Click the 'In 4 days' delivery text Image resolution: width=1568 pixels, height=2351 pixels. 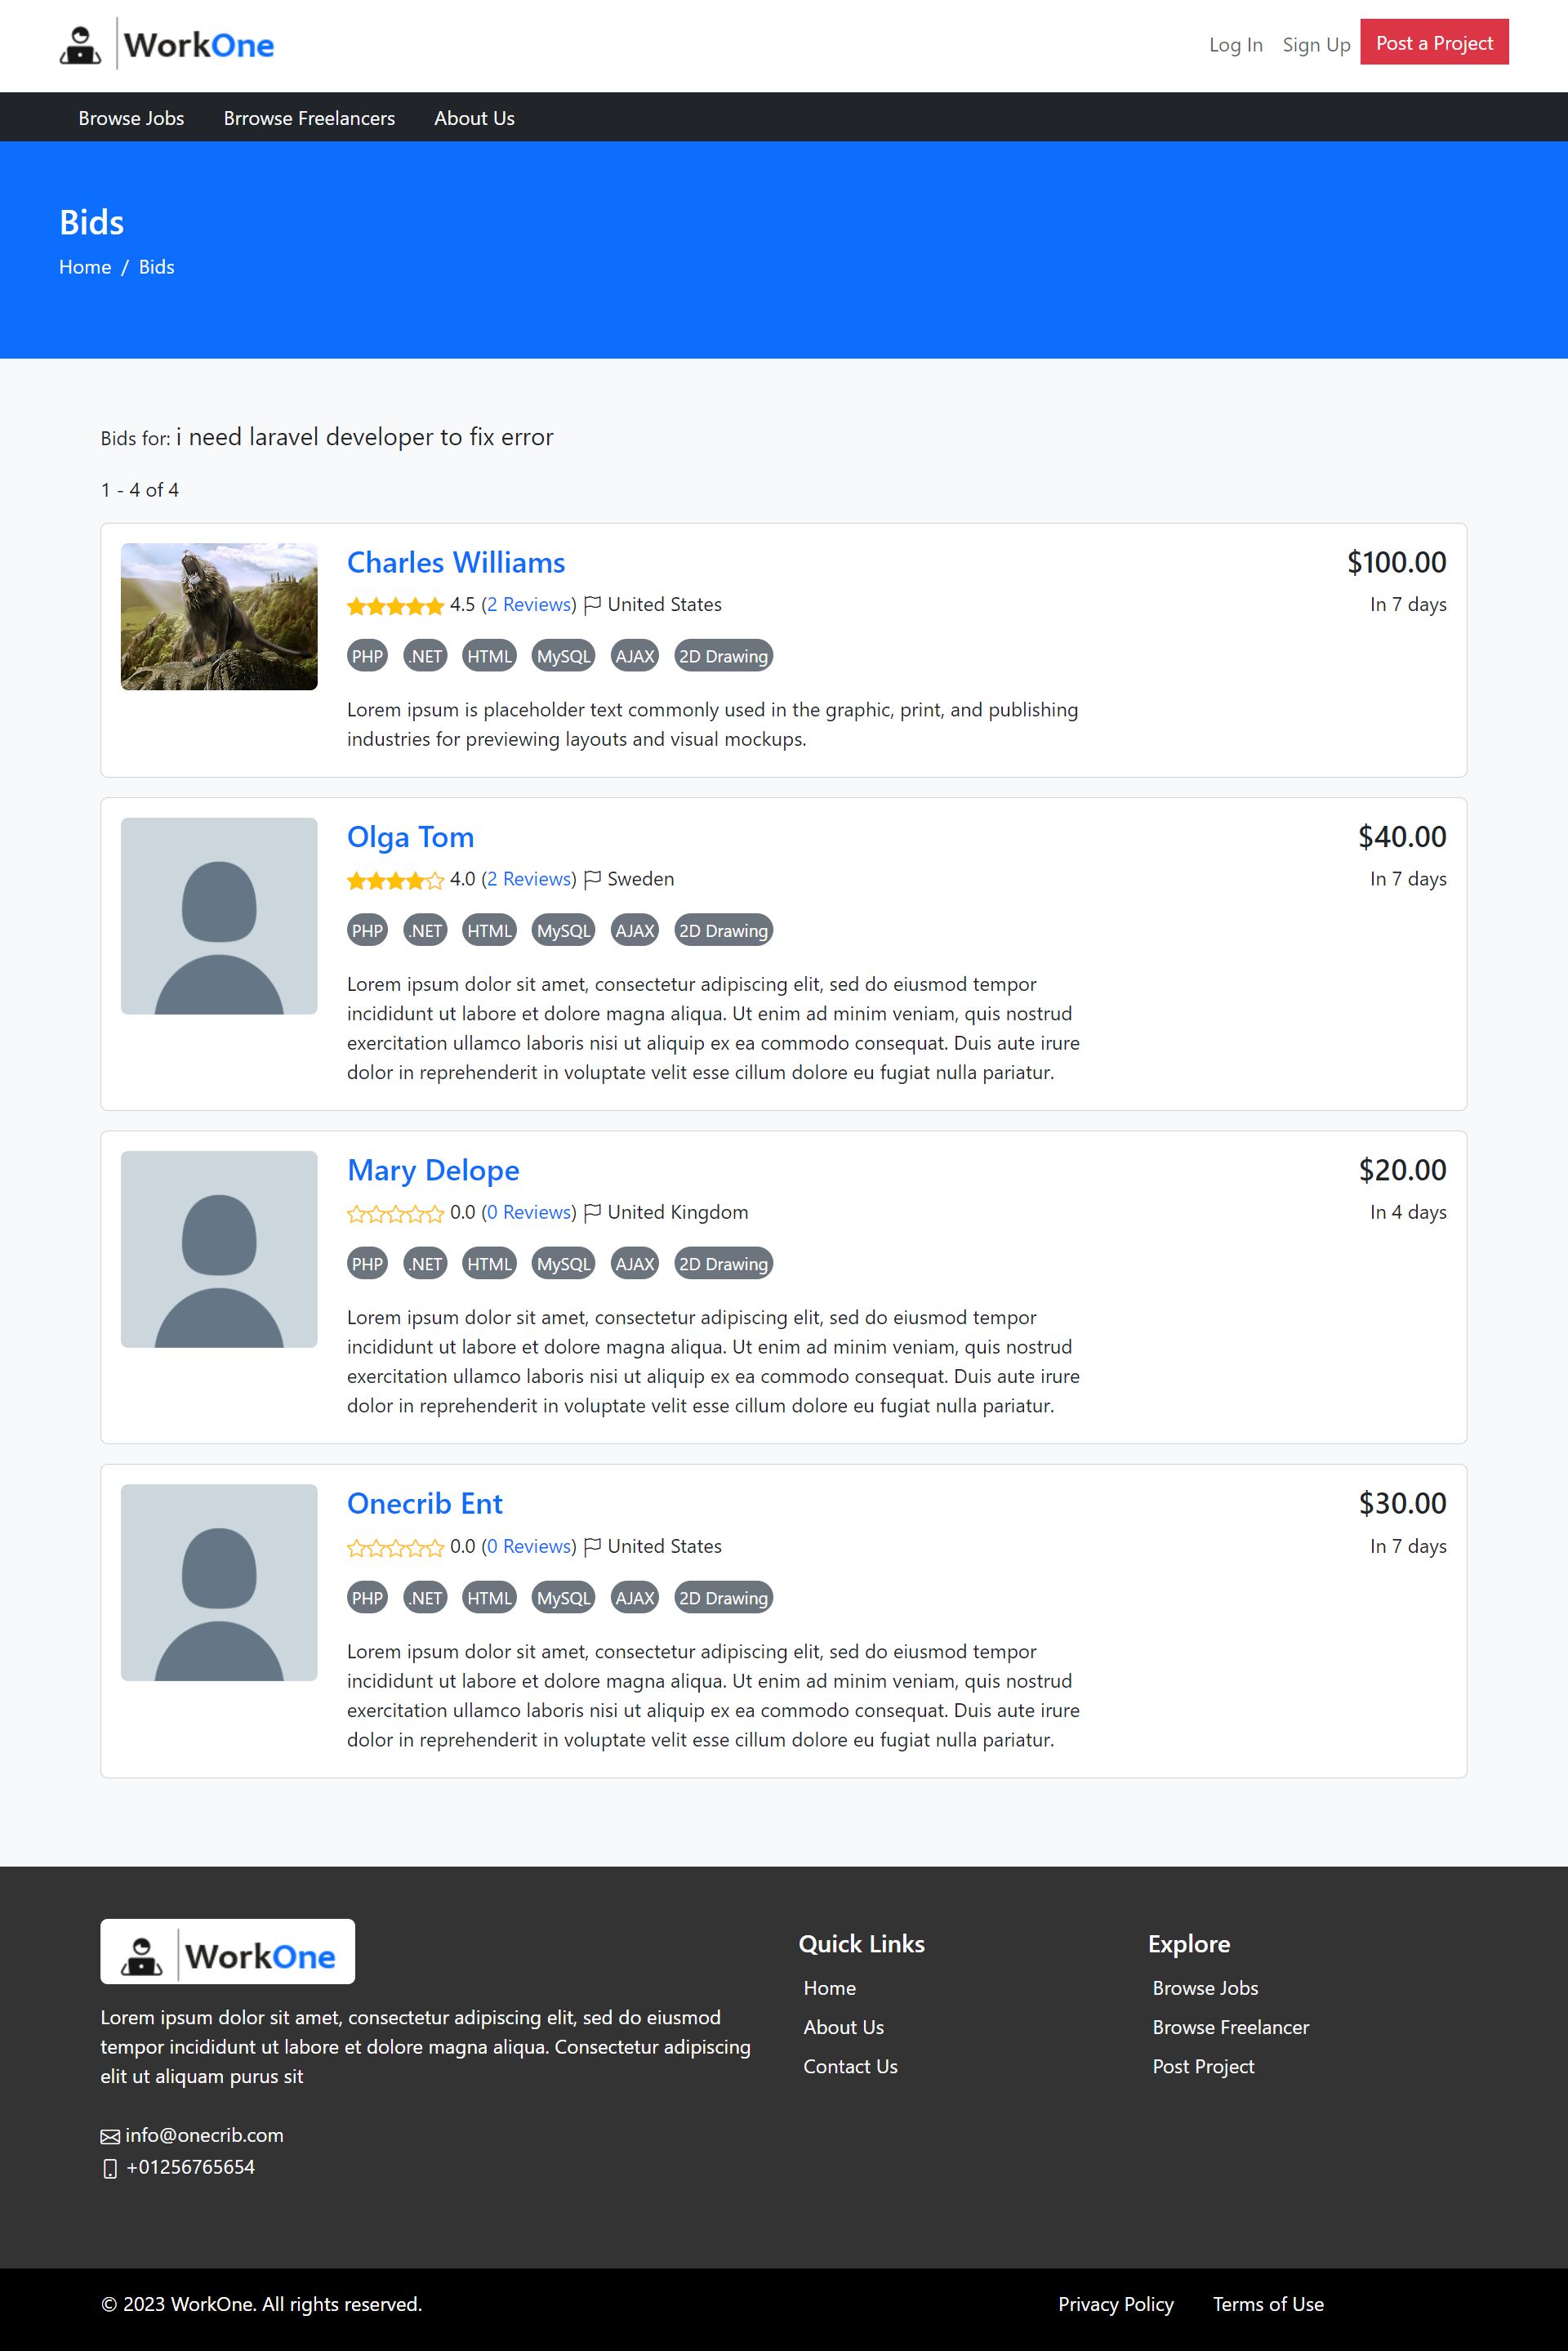coord(1408,1212)
